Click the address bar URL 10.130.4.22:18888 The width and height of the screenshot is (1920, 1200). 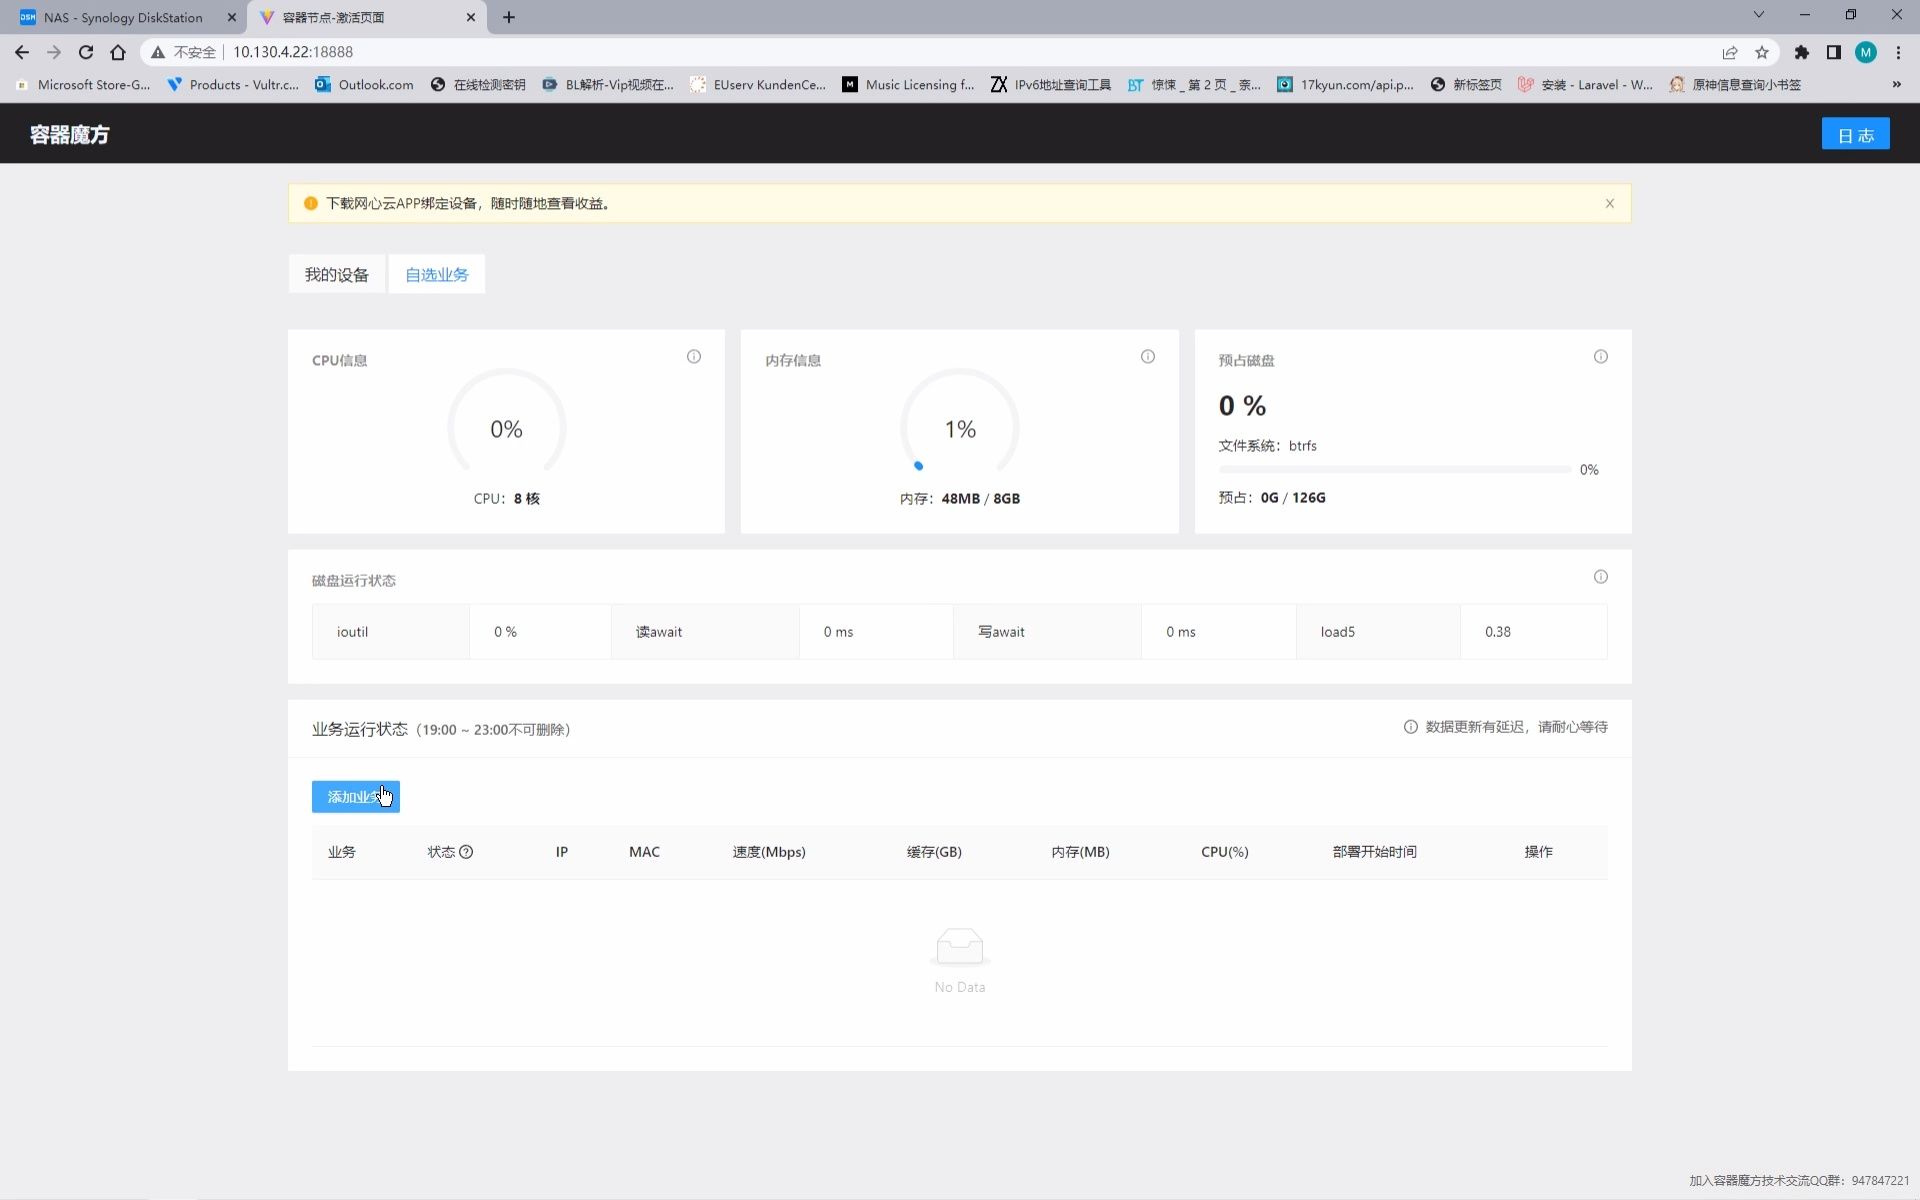(293, 52)
